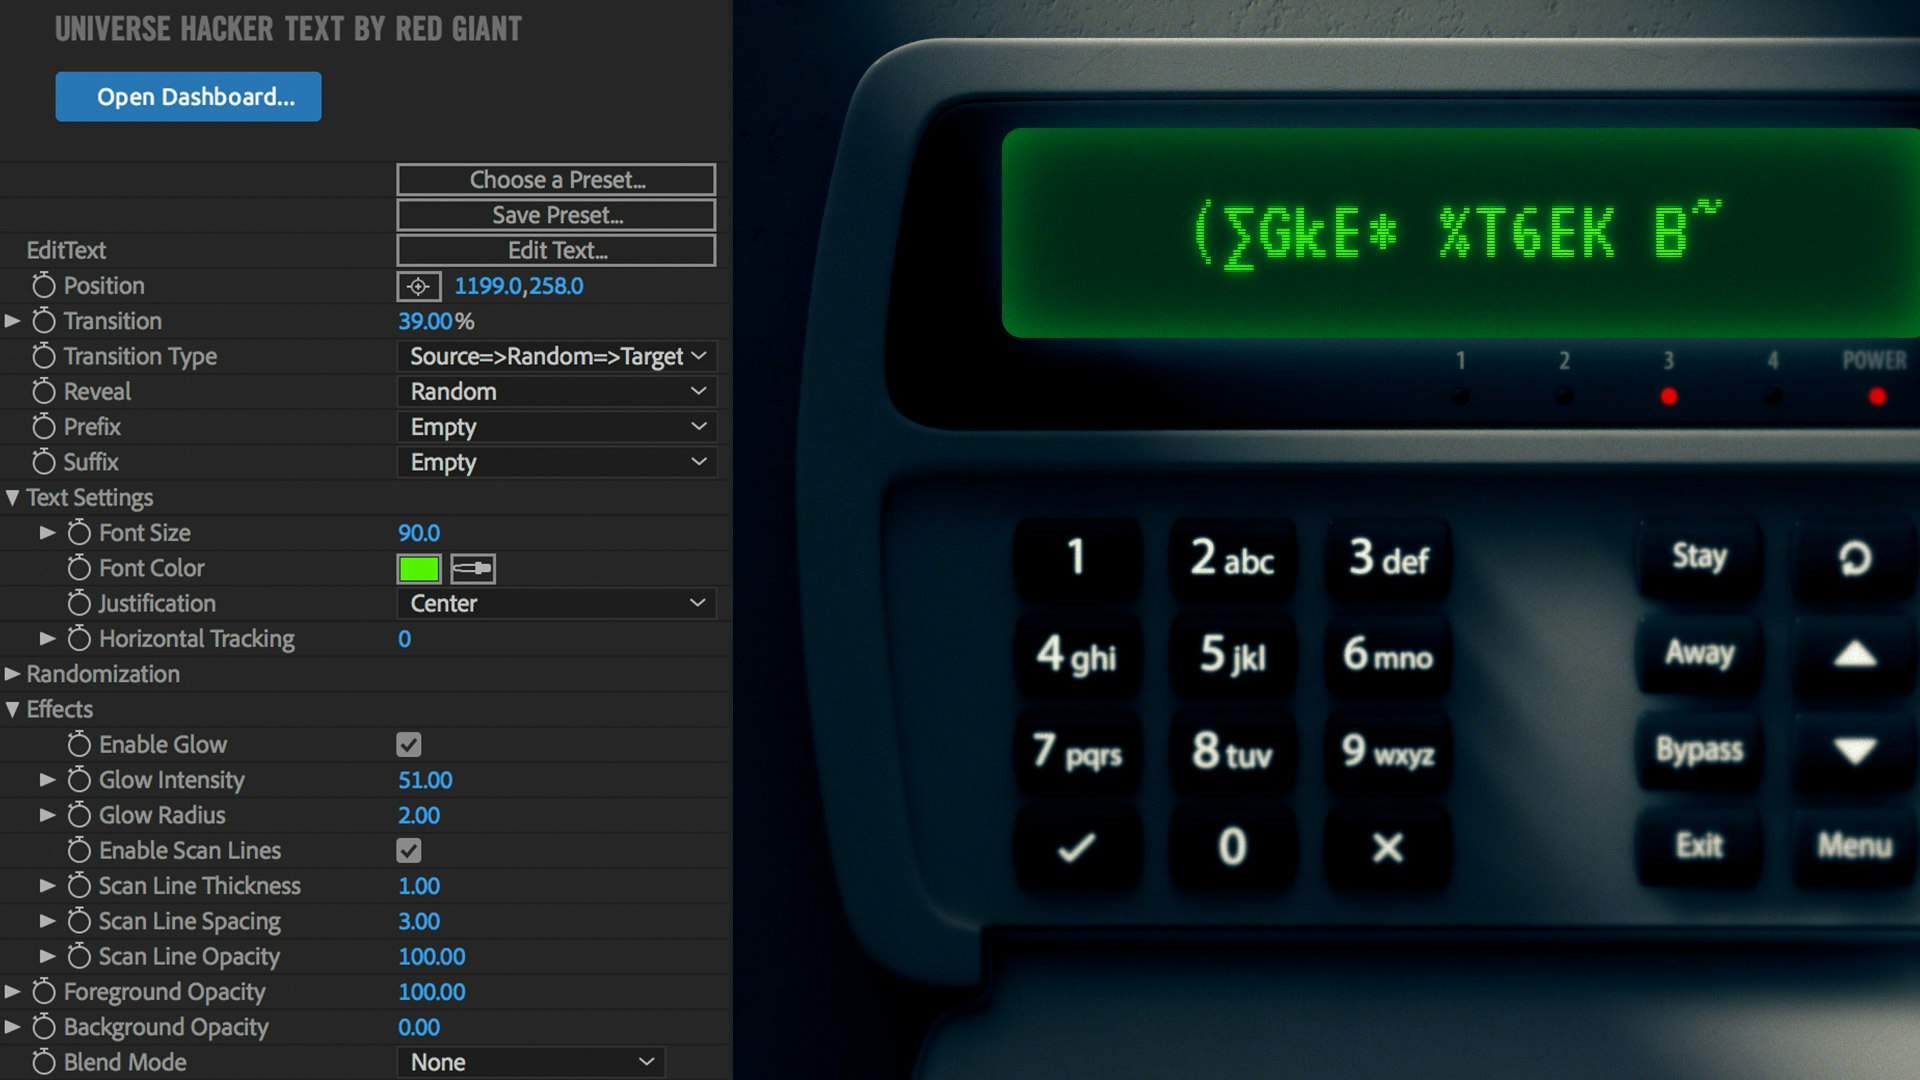Click the Foreground Opacity value 100.00

pyautogui.click(x=431, y=992)
